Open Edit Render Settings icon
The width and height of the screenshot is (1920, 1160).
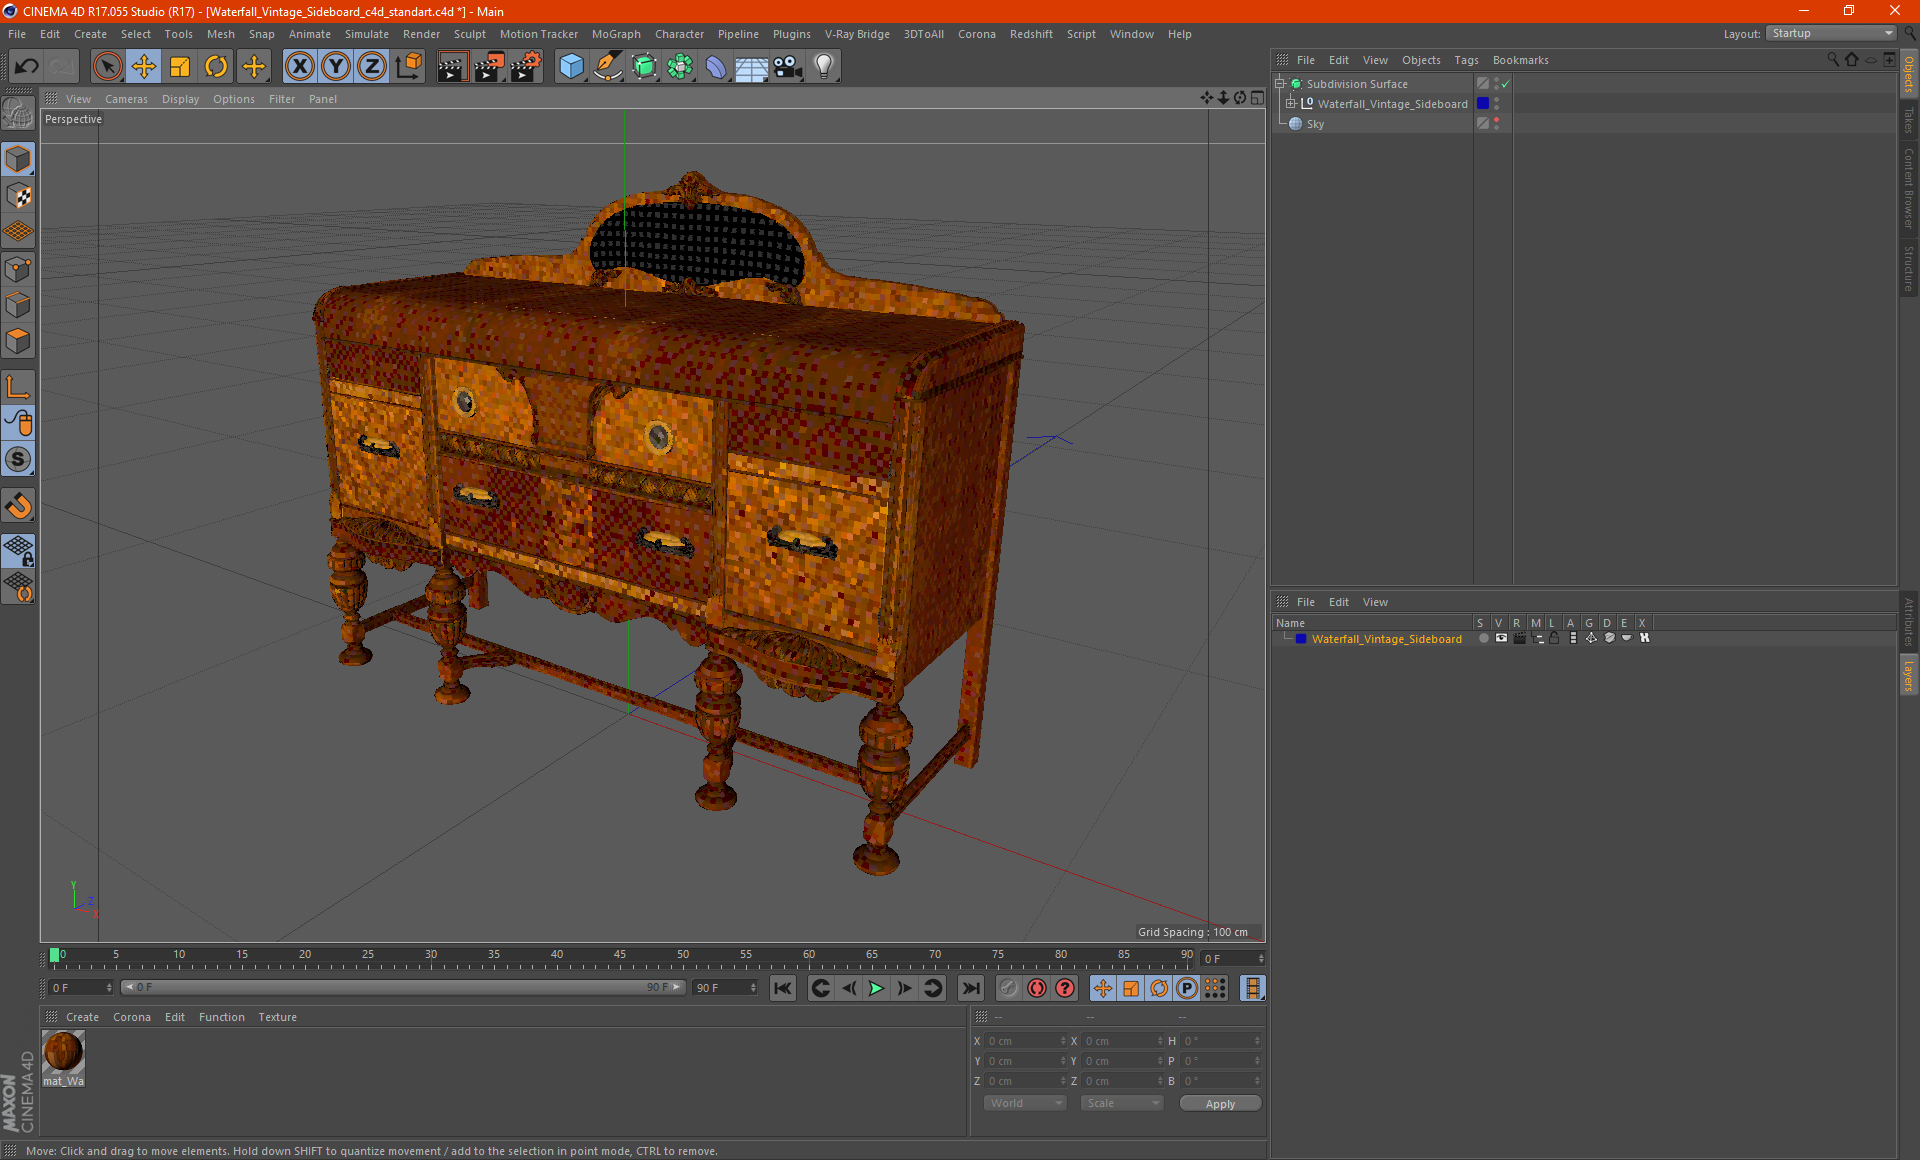pos(525,67)
